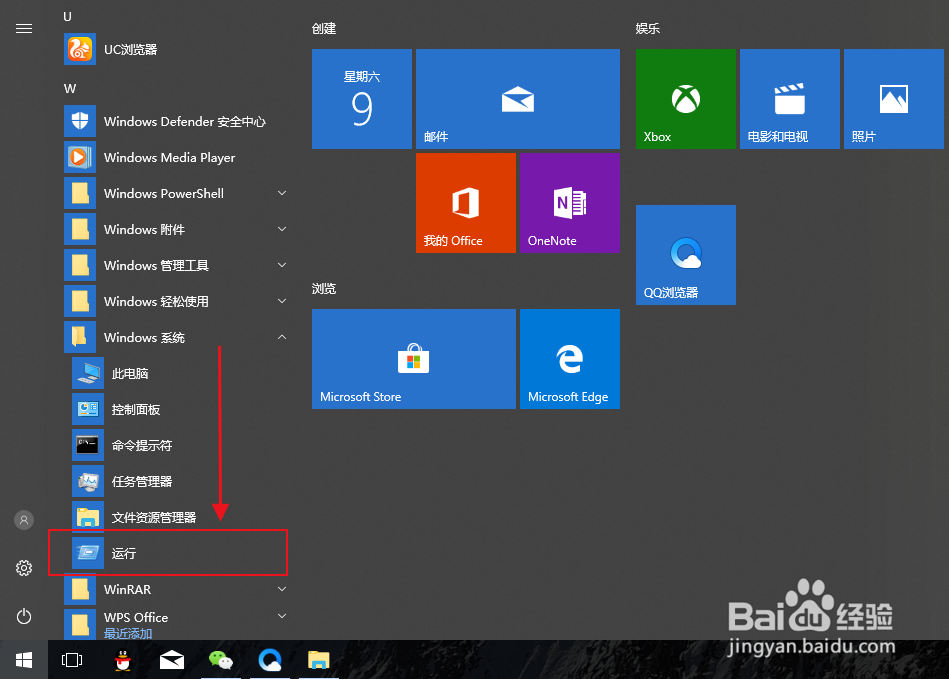Image resolution: width=949 pixels, height=679 pixels.
Task: Expand the WinRAR folder chevron
Action: [x=282, y=589]
